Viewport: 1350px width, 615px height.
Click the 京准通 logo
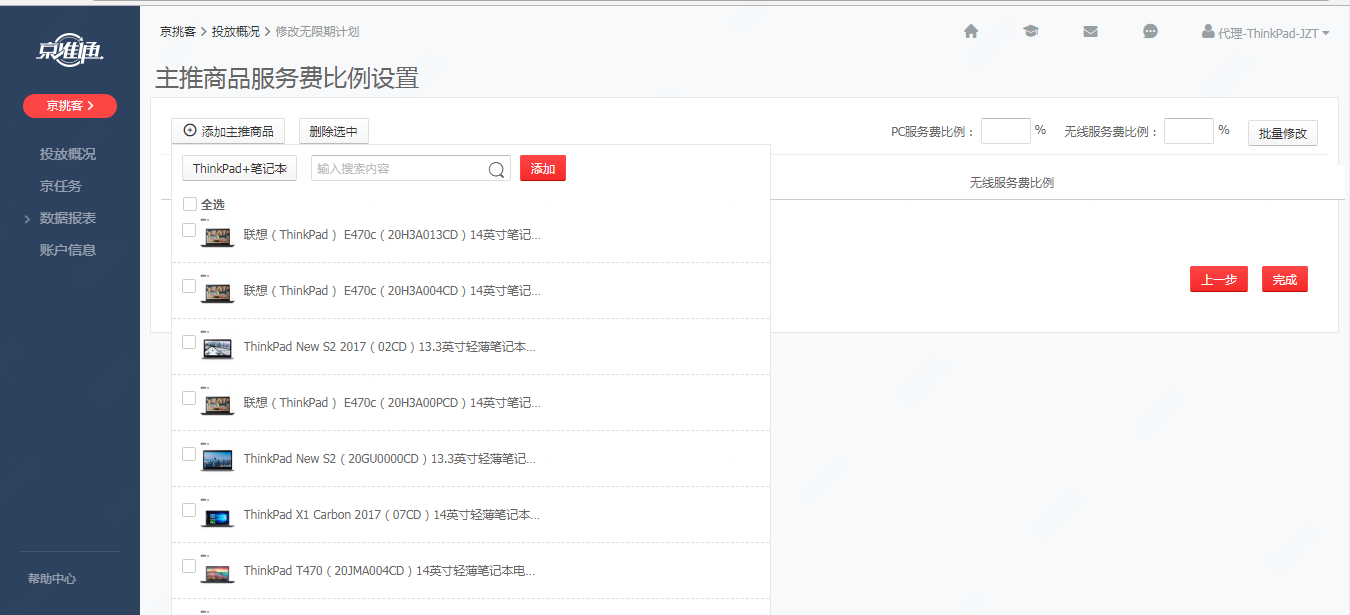pyautogui.click(x=70, y=52)
